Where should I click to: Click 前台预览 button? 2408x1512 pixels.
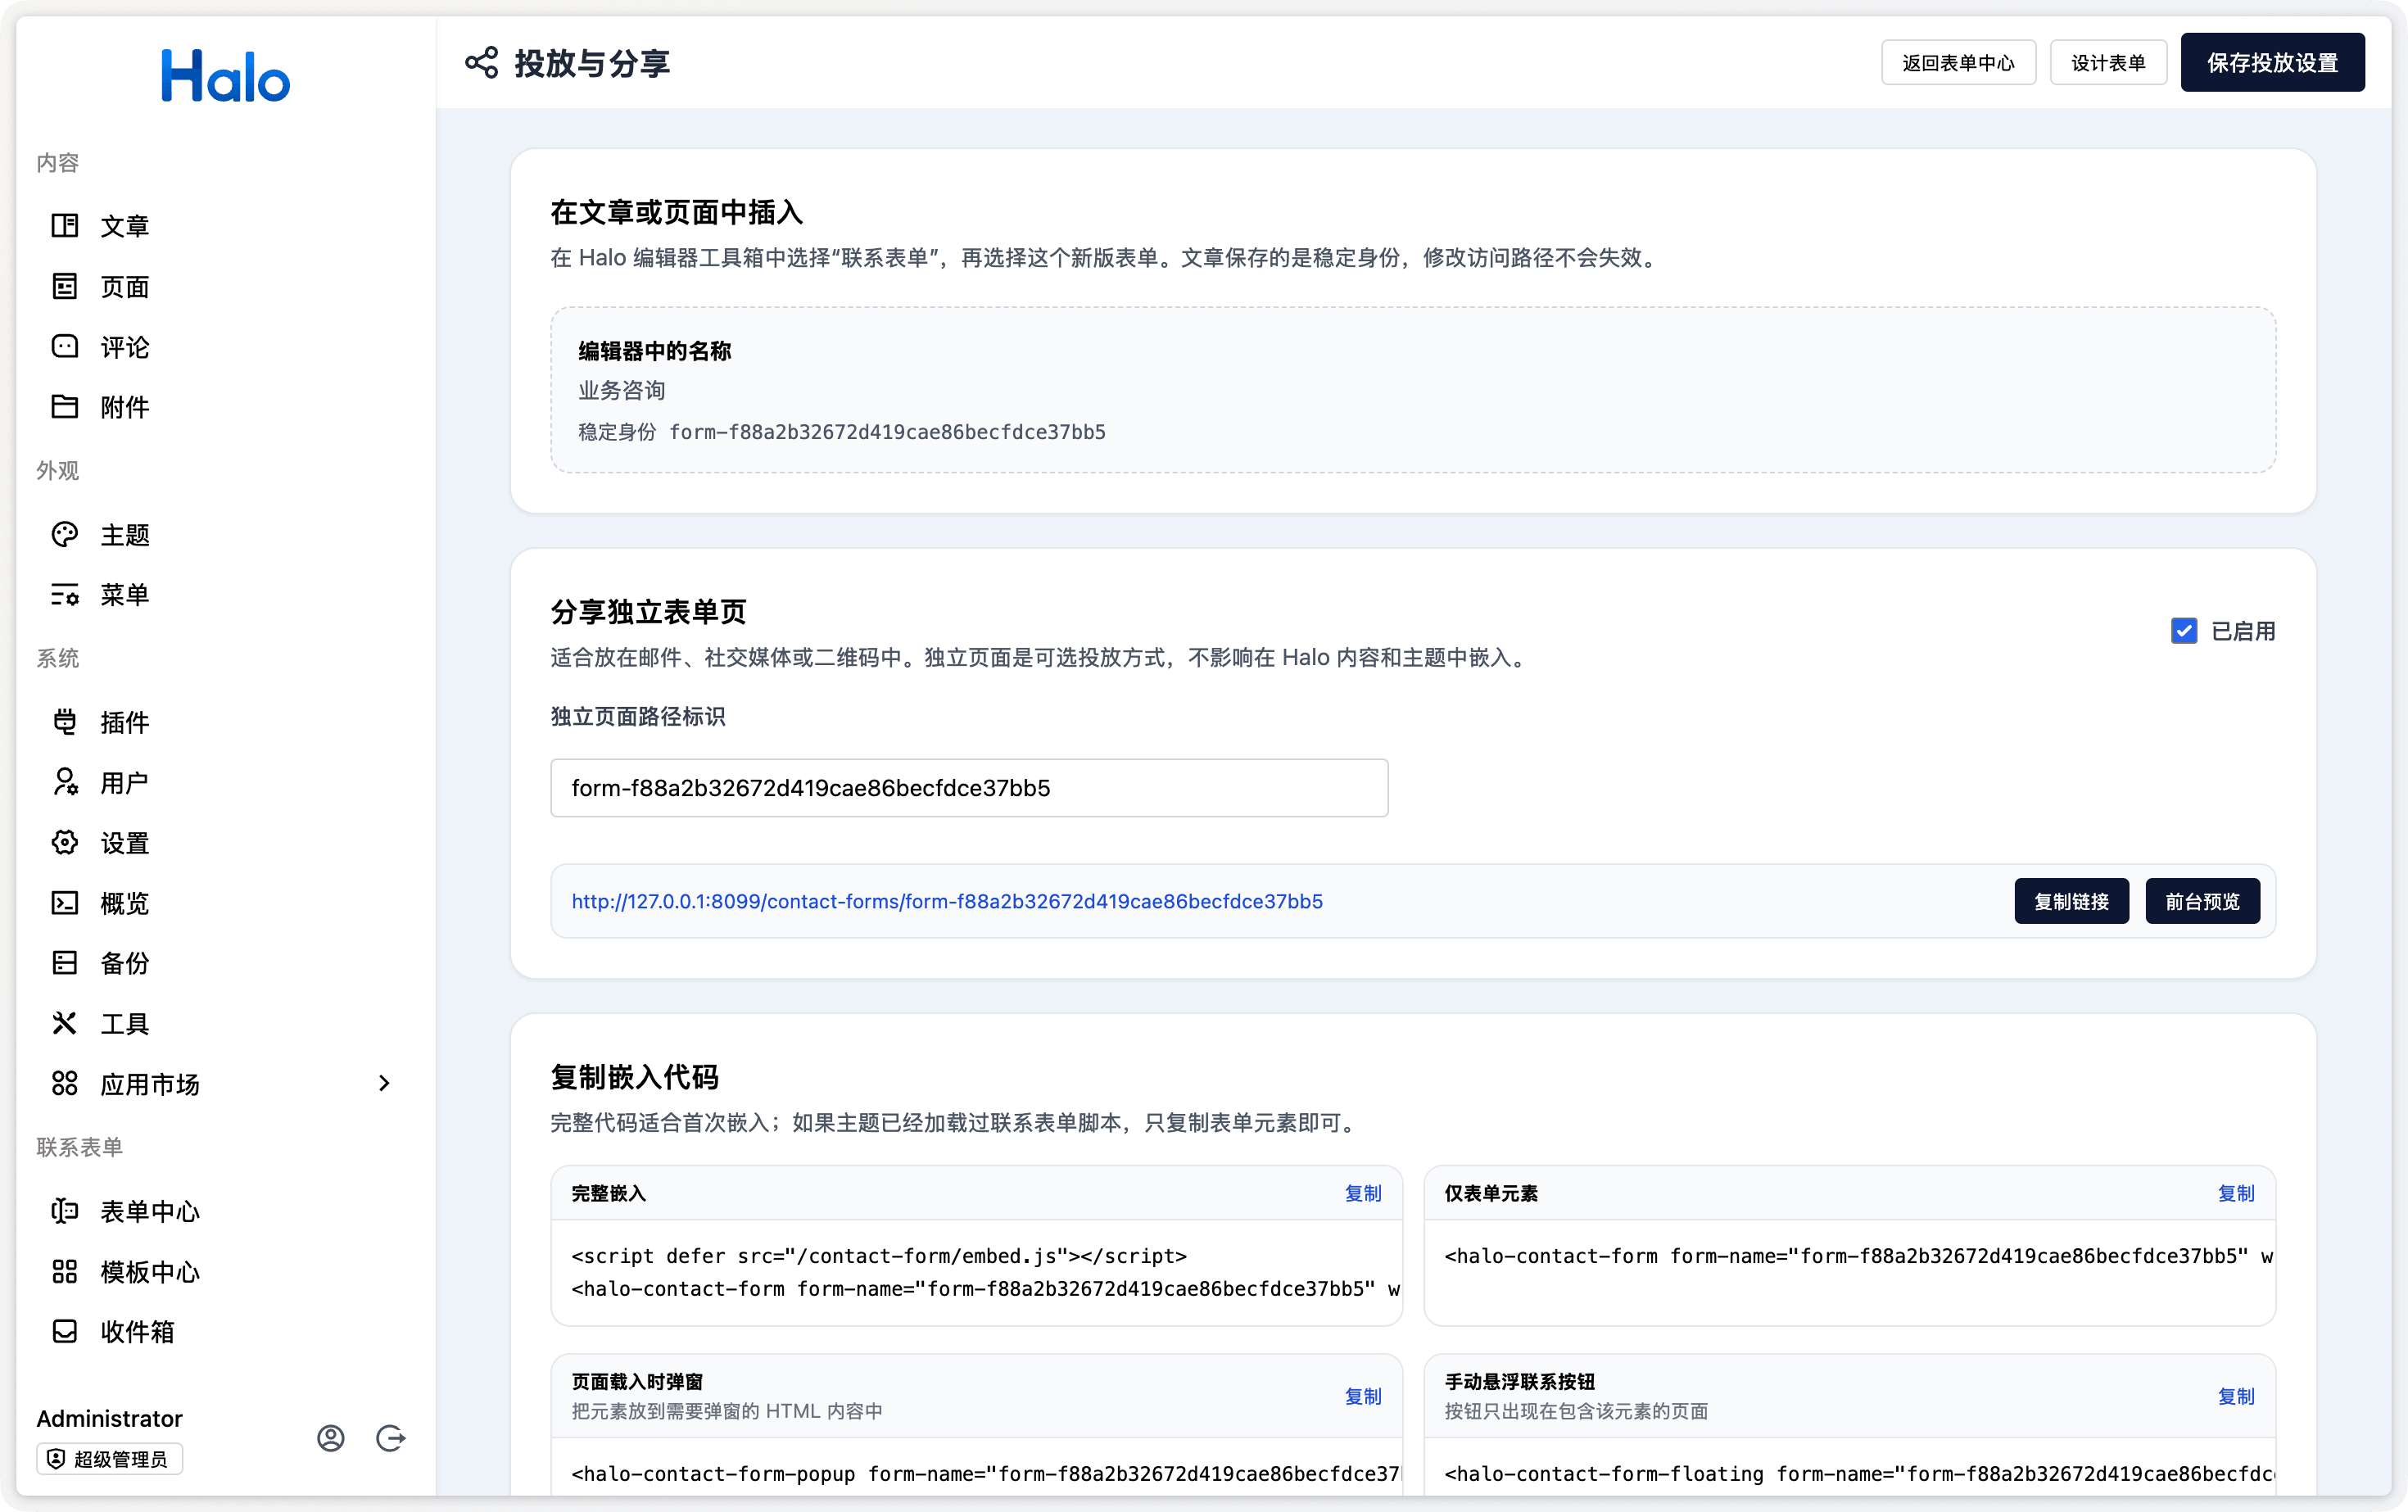coord(2202,901)
